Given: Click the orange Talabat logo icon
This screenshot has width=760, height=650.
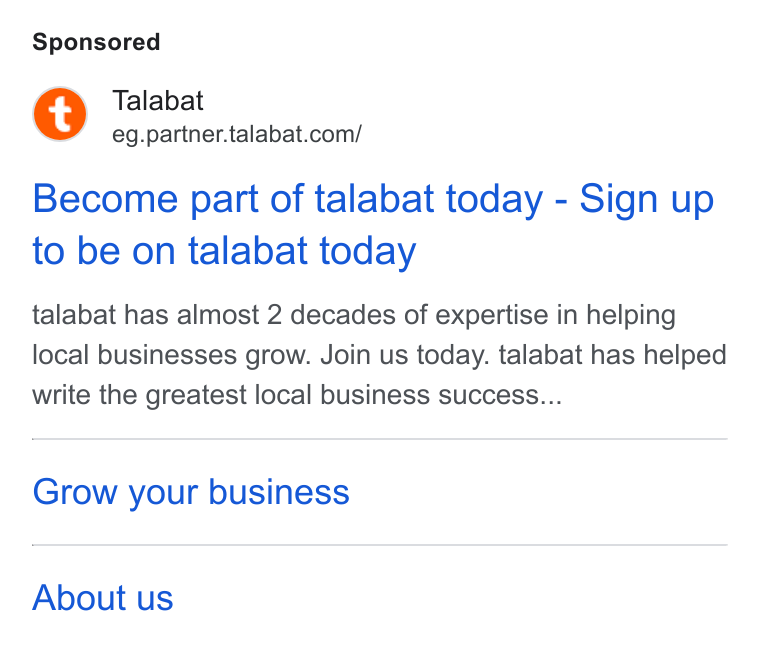Looking at the screenshot, I should coord(60,114).
